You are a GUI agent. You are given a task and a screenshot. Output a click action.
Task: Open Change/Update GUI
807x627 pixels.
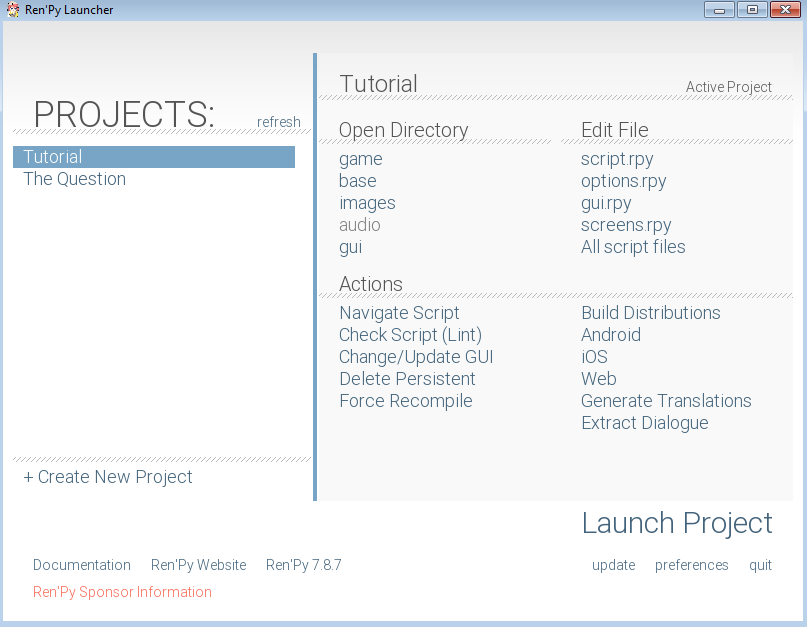(x=416, y=357)
